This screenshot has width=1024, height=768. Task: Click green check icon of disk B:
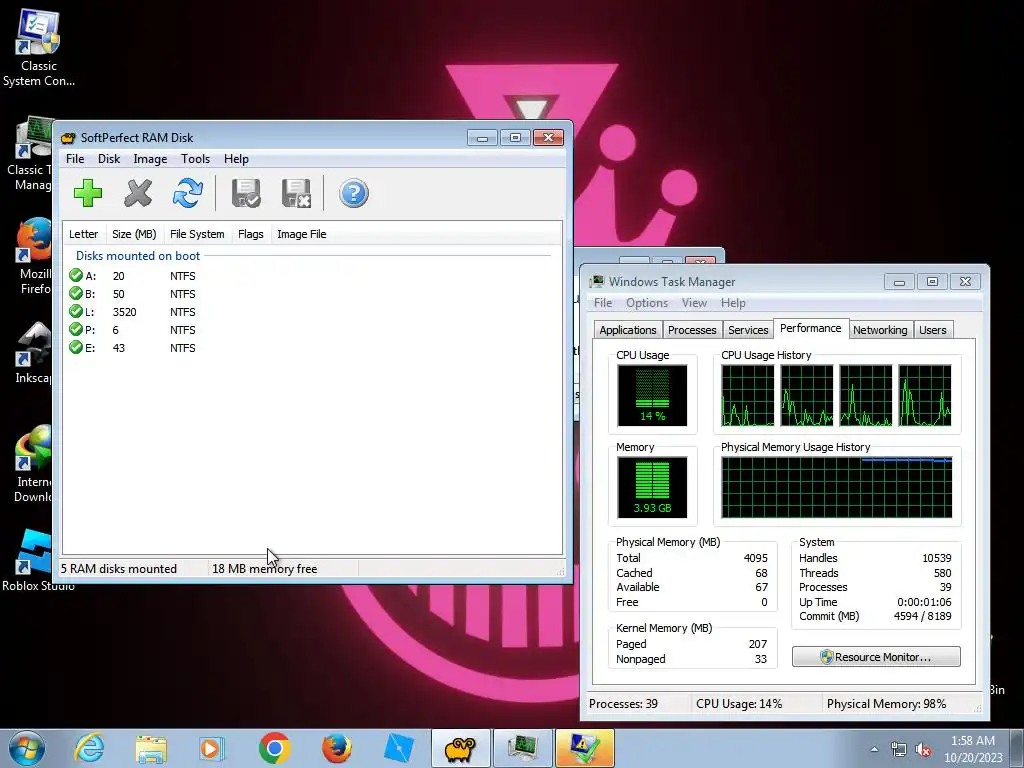[x=76, y=294]
